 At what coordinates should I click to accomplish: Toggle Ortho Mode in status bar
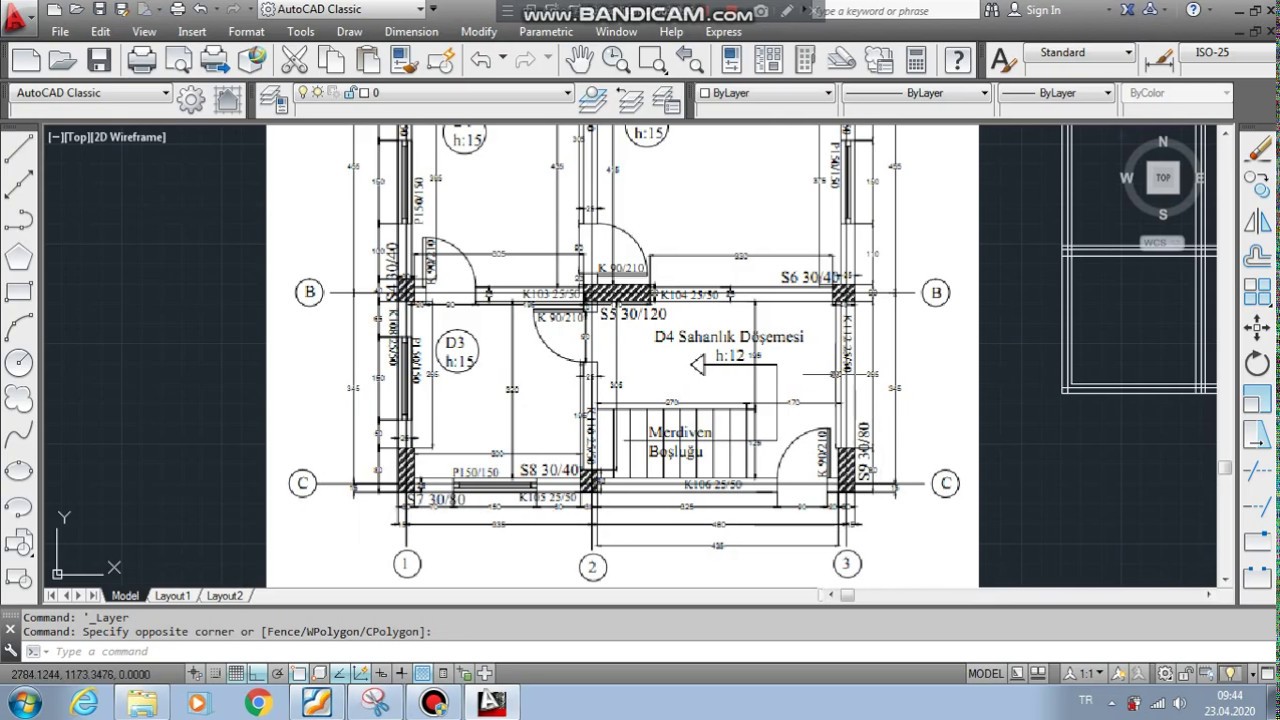[x=257, y=674]
